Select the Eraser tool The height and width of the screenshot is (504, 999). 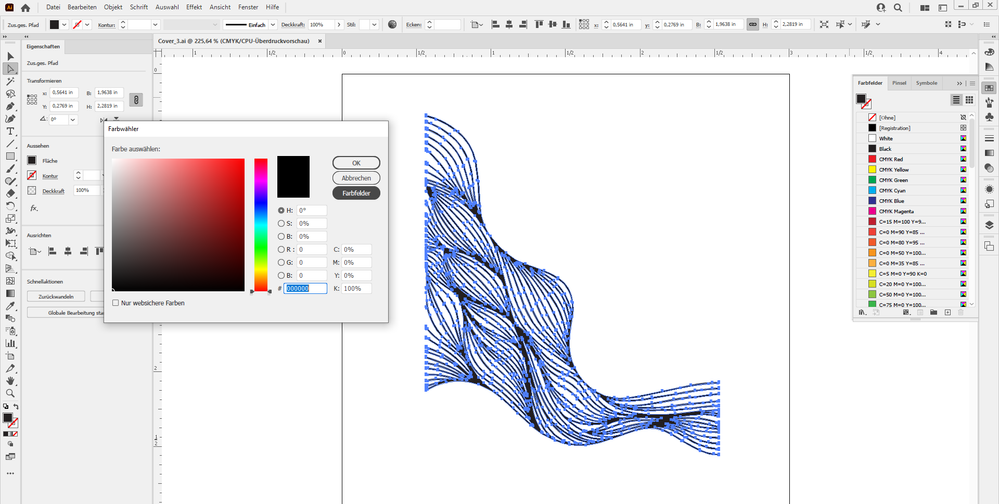[10, 194]
